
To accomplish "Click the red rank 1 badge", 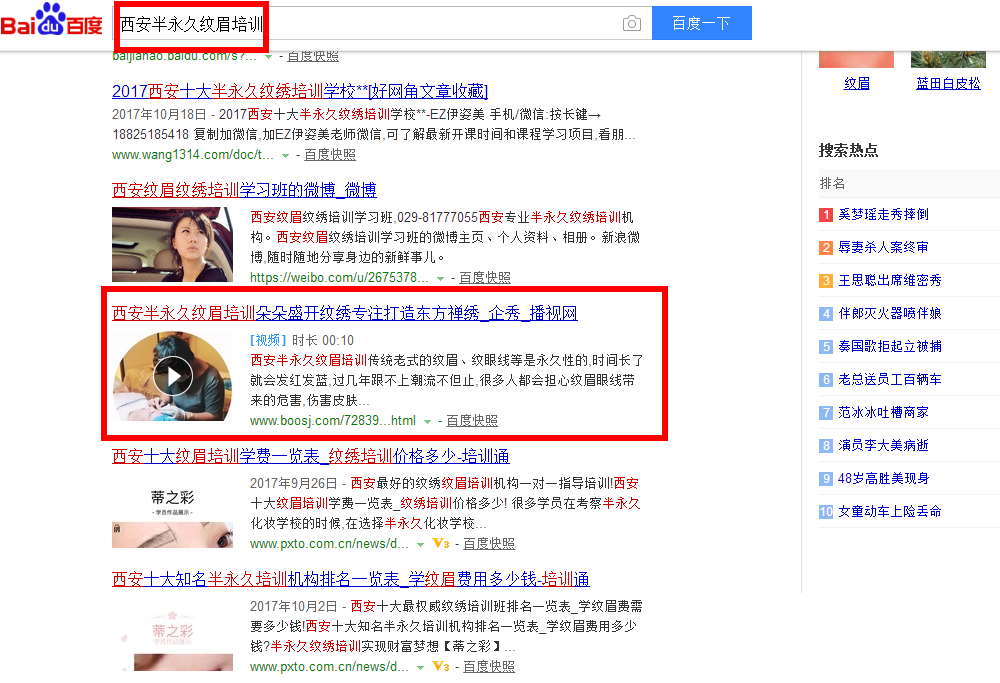I will [x=826, y=215].
